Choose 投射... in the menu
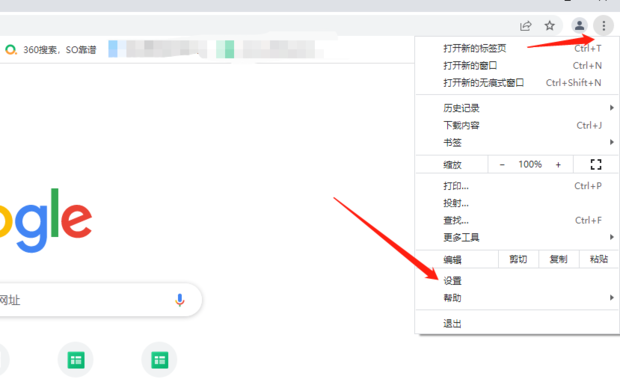Screen dimensions: 620x385 pos(517,203)
